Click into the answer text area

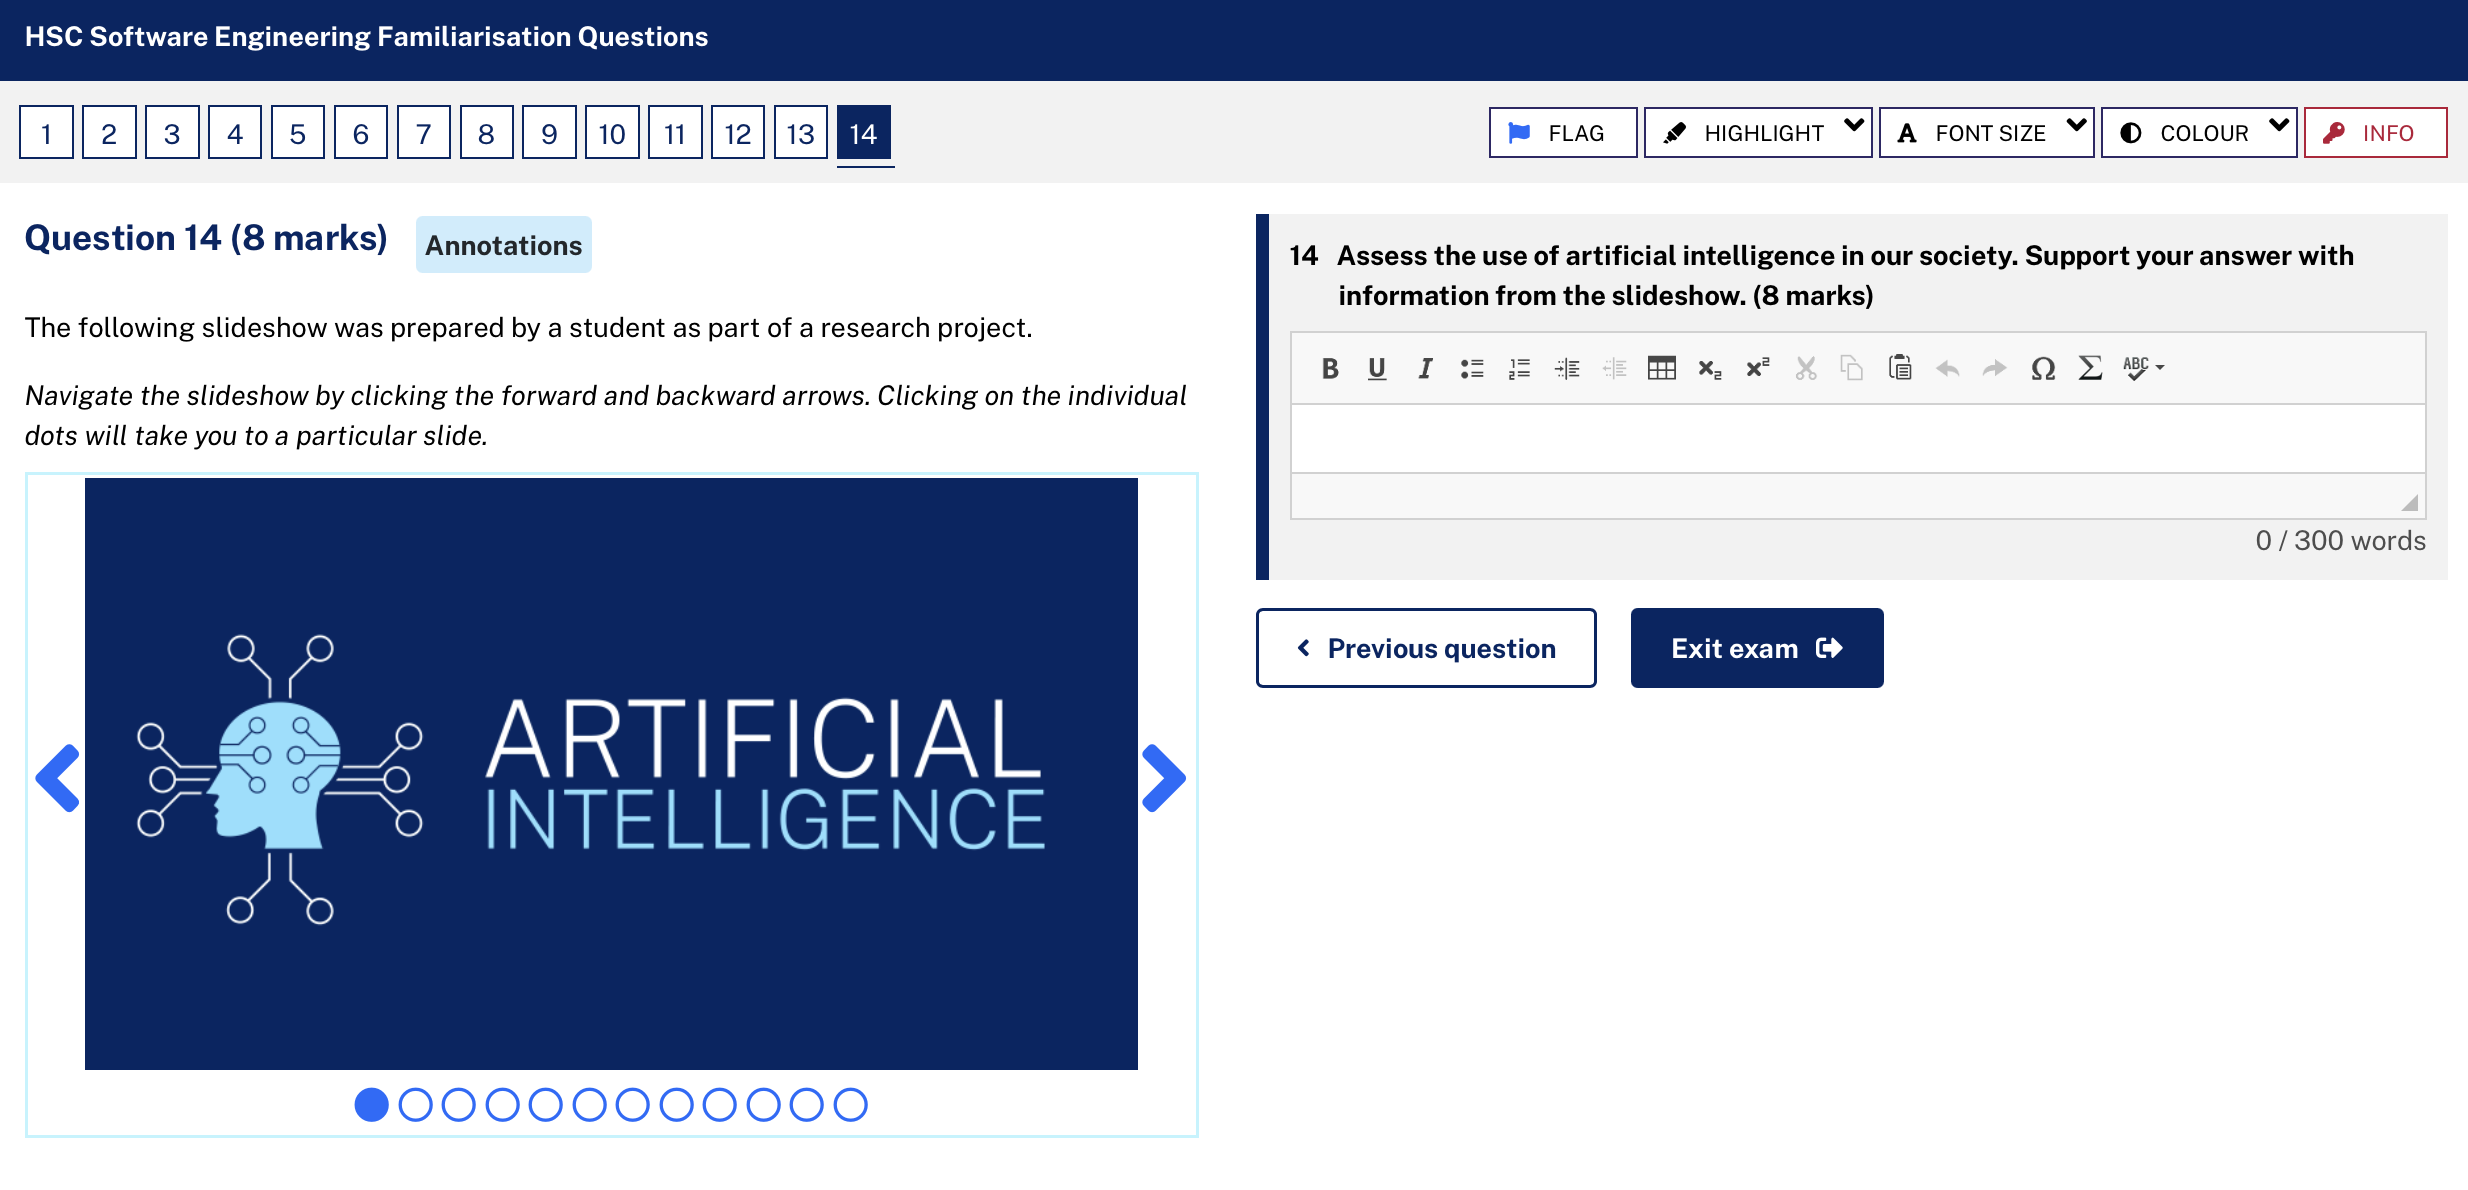[x=1858, y=438]
